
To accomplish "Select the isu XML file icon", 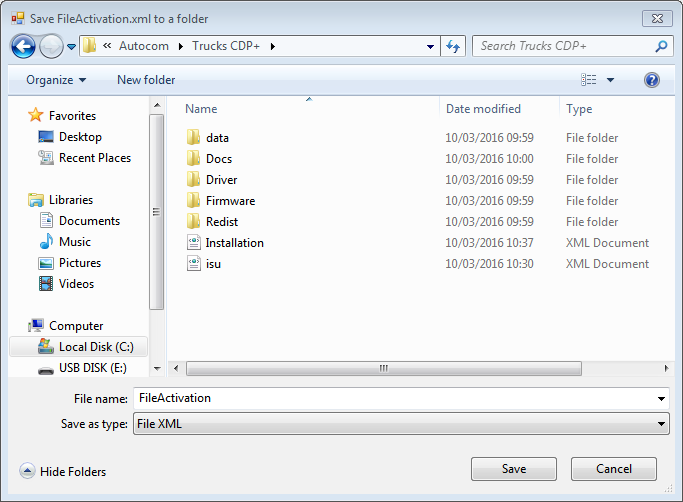I will click(194, 263).
